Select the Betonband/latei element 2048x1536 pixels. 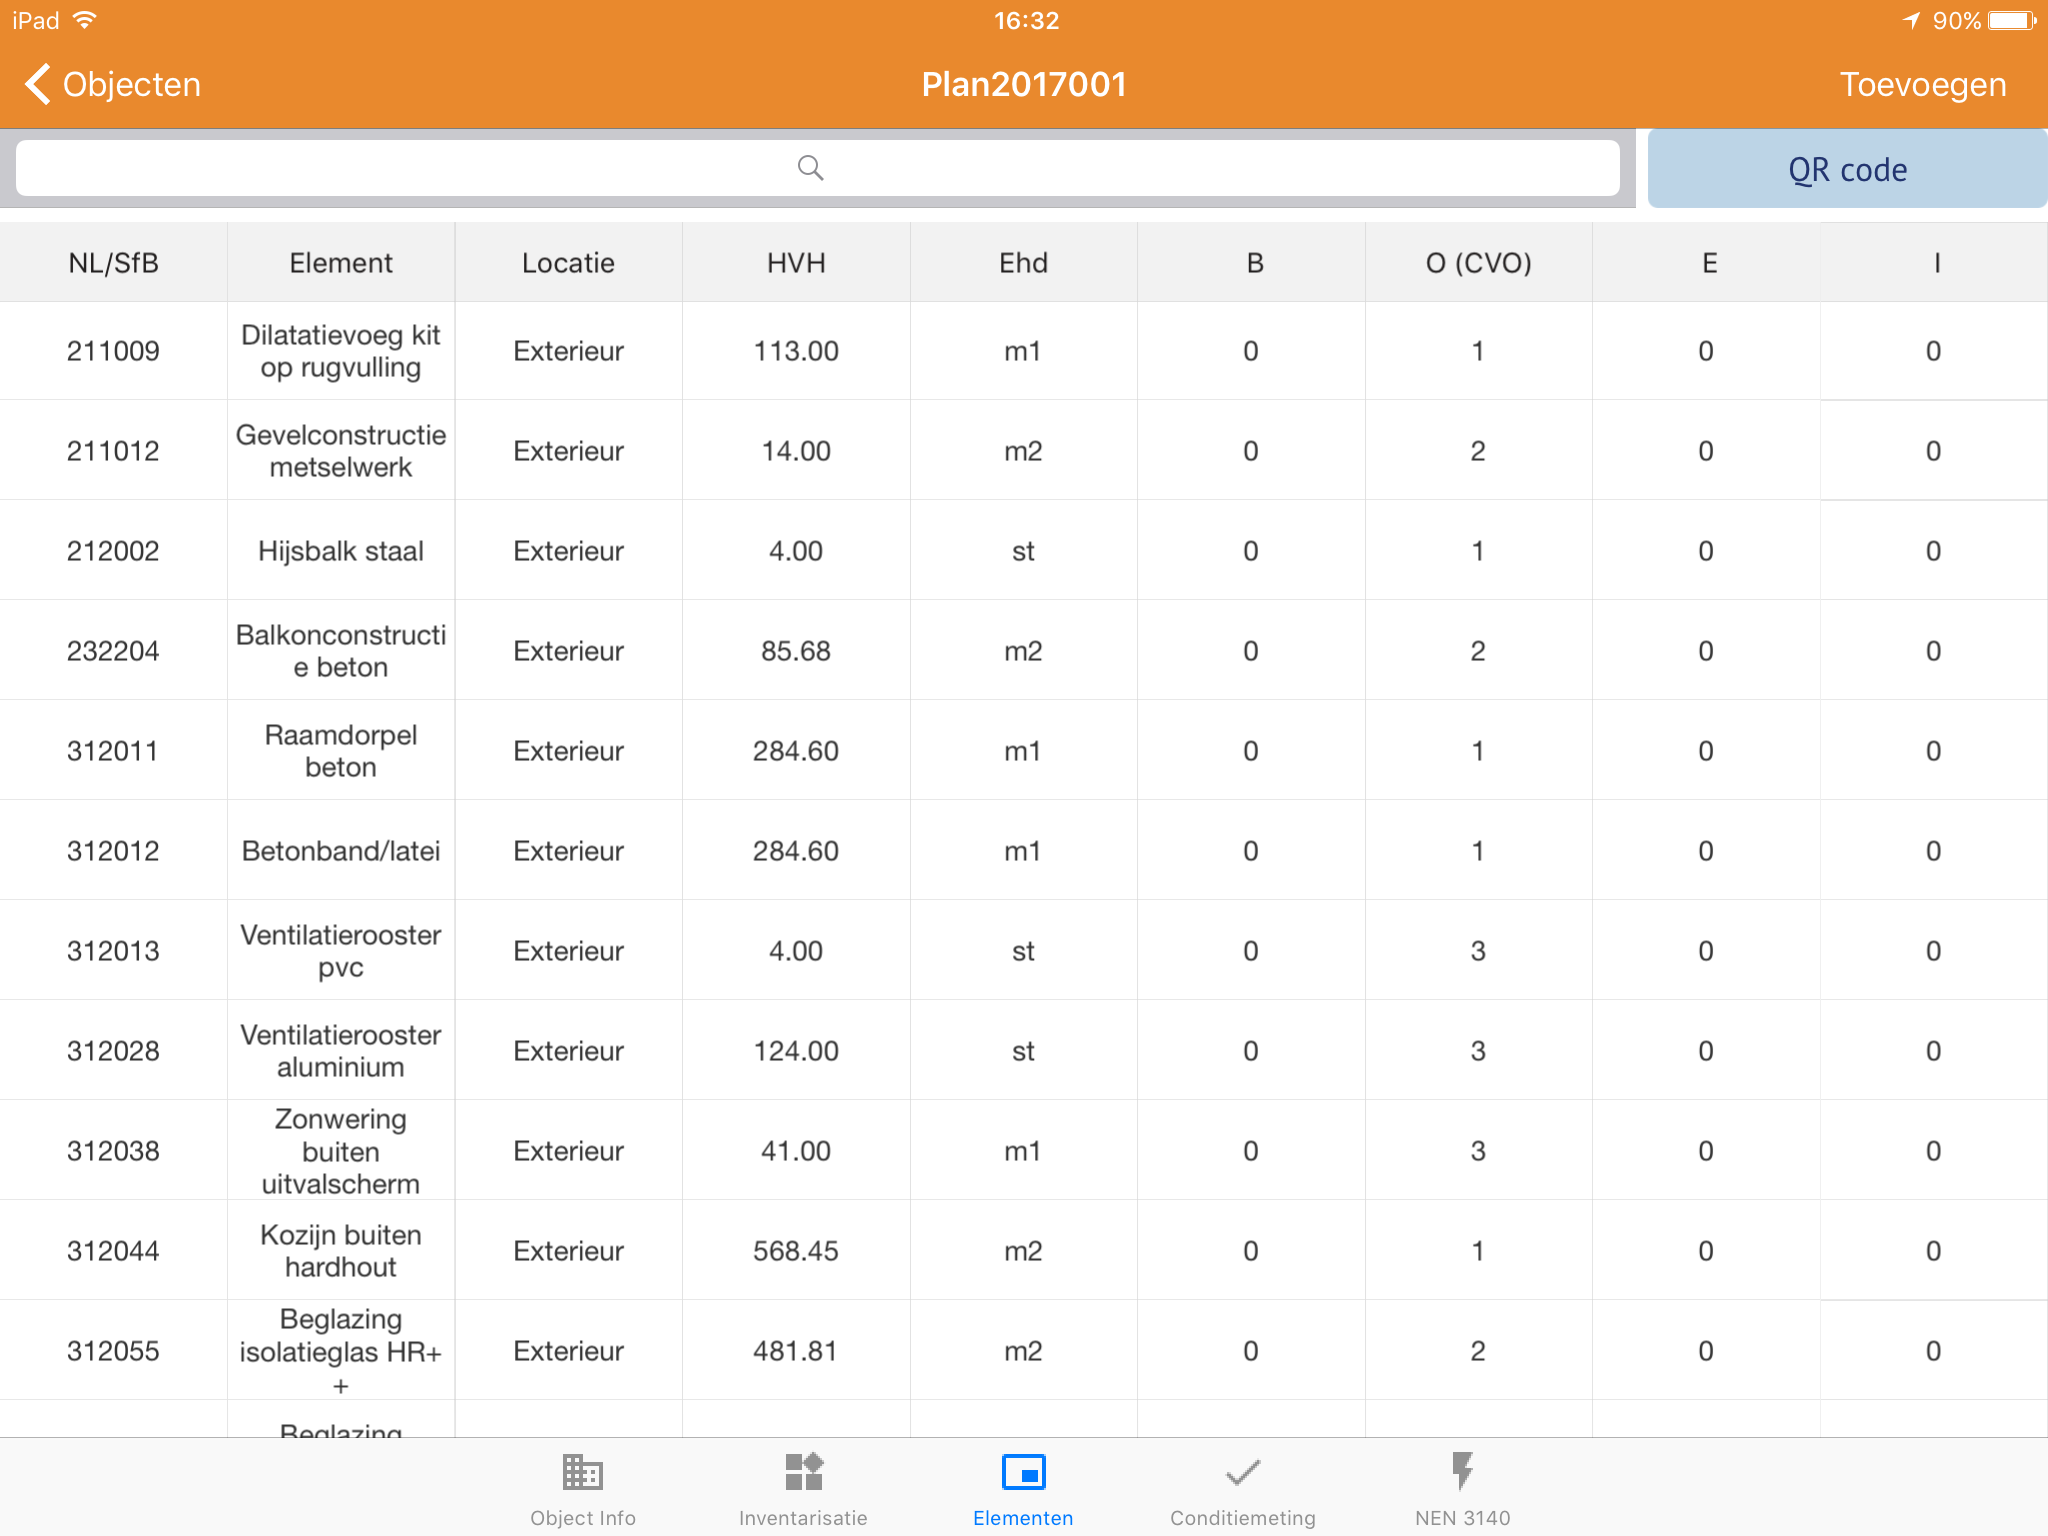point(341,851)
